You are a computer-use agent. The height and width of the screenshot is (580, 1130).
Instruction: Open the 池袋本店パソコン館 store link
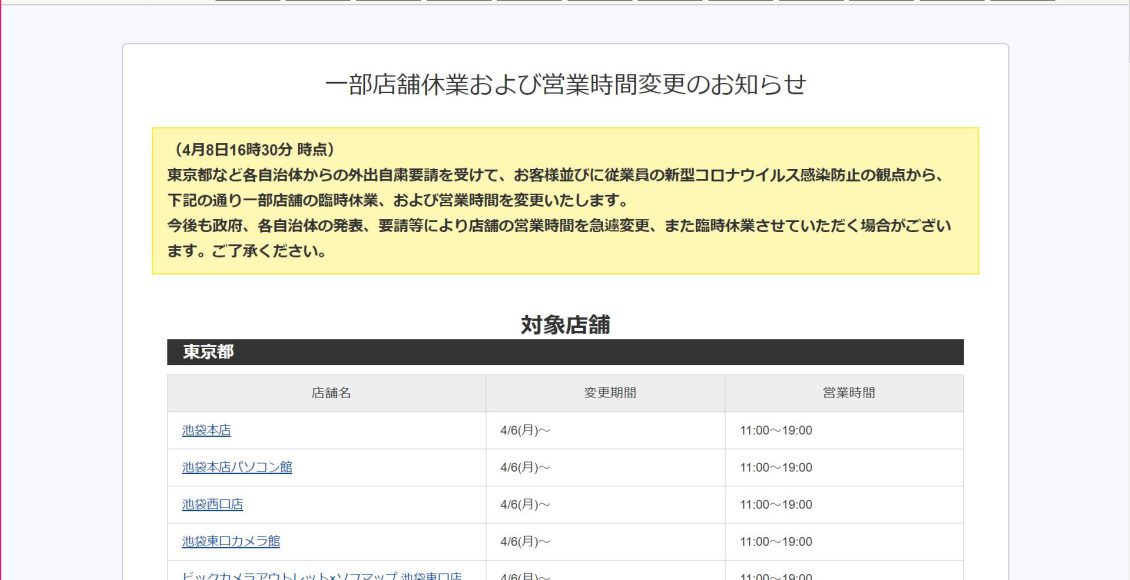237,467
